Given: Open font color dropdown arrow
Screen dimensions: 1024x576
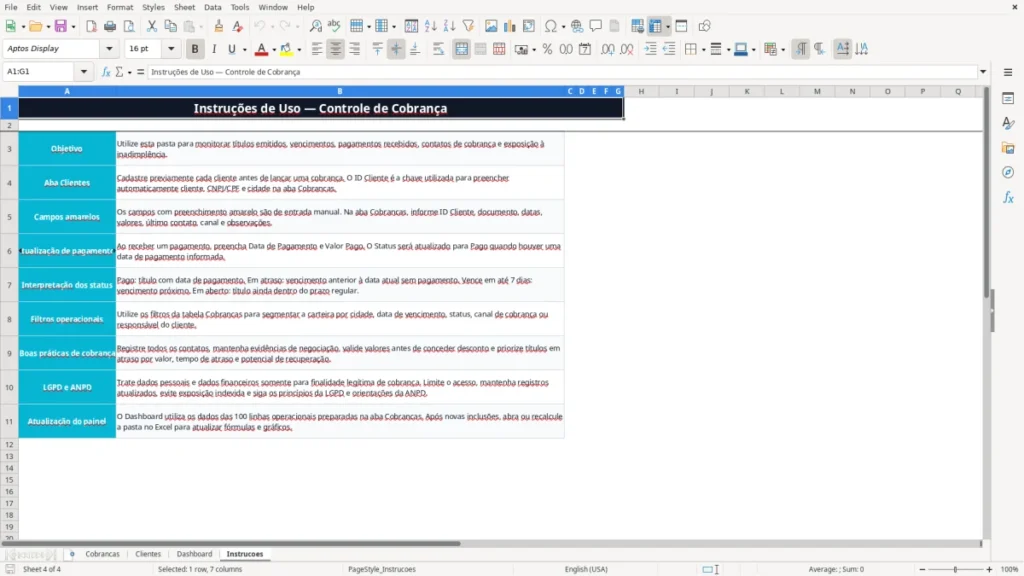Looking at the screenshot, I should pos(274,50).
